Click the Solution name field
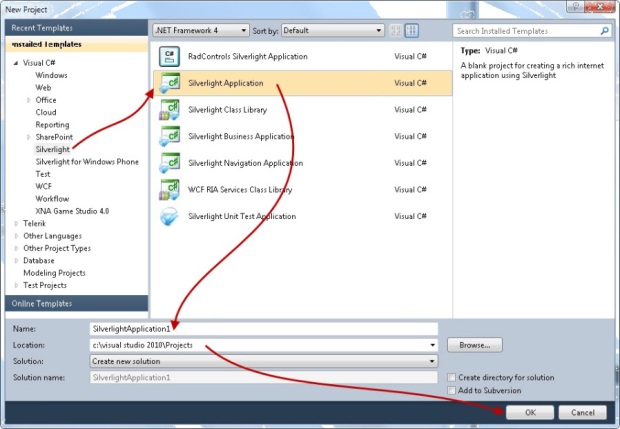The image size is (620, 429). tap(264, 377)
